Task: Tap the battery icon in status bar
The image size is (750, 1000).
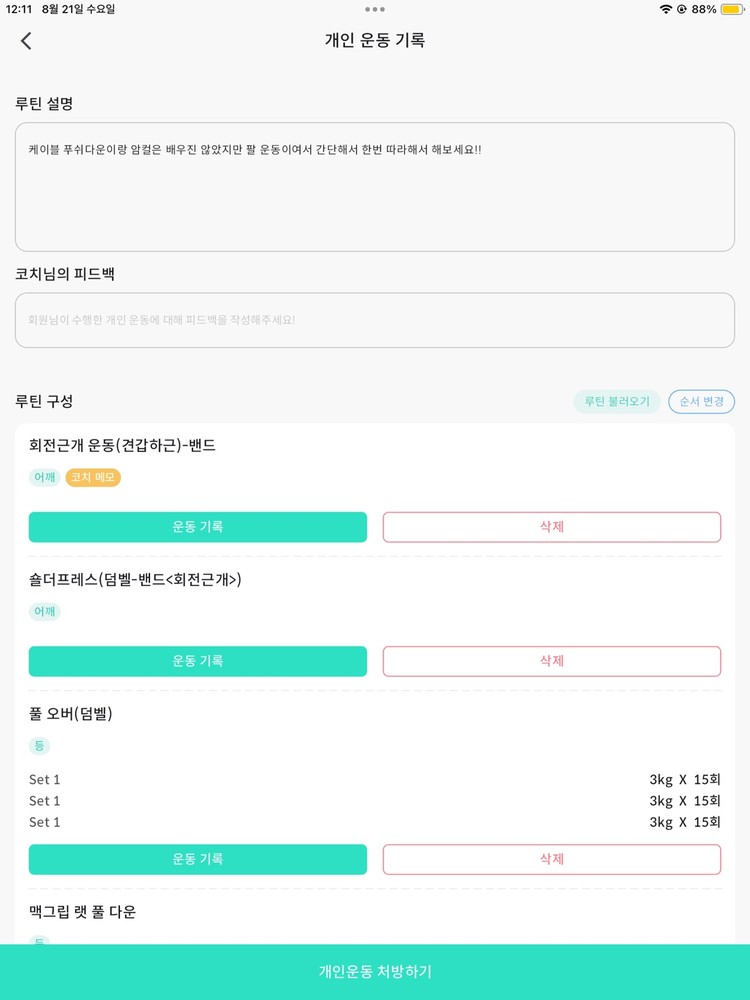Action: pos(731,9)
